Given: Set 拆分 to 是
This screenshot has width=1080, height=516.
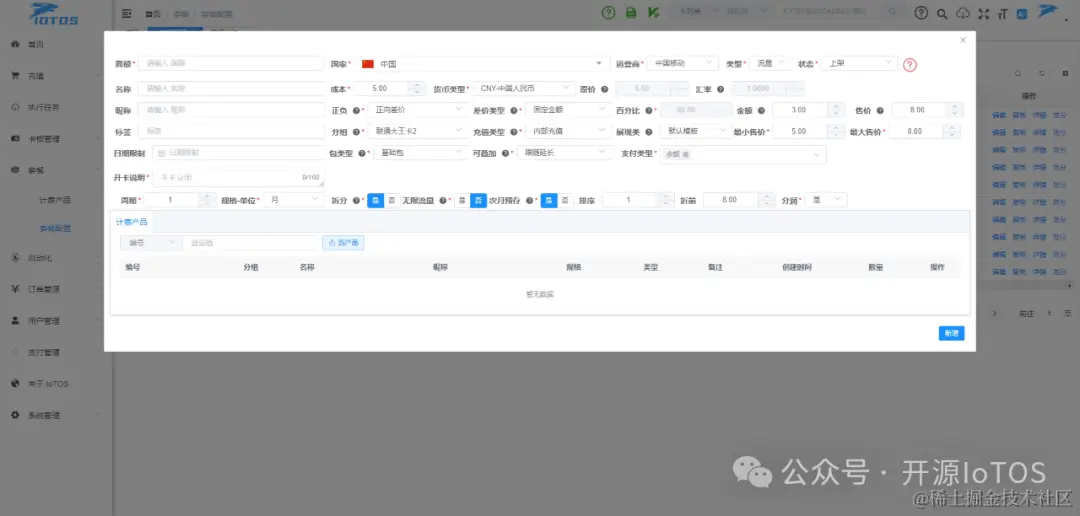Looking at the screenshot, I should coord(375,200).
